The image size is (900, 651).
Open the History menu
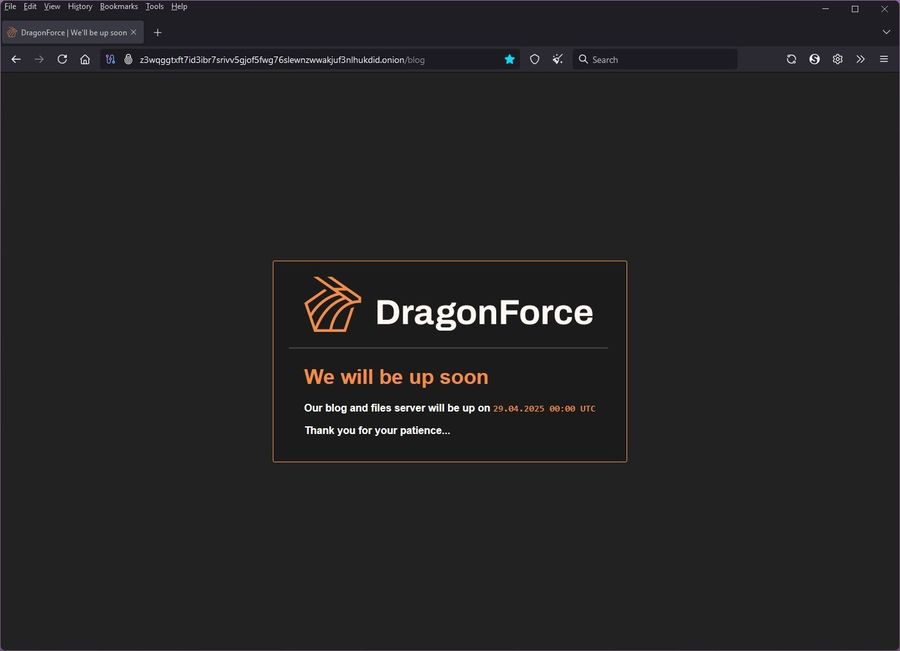coord(80,6)
